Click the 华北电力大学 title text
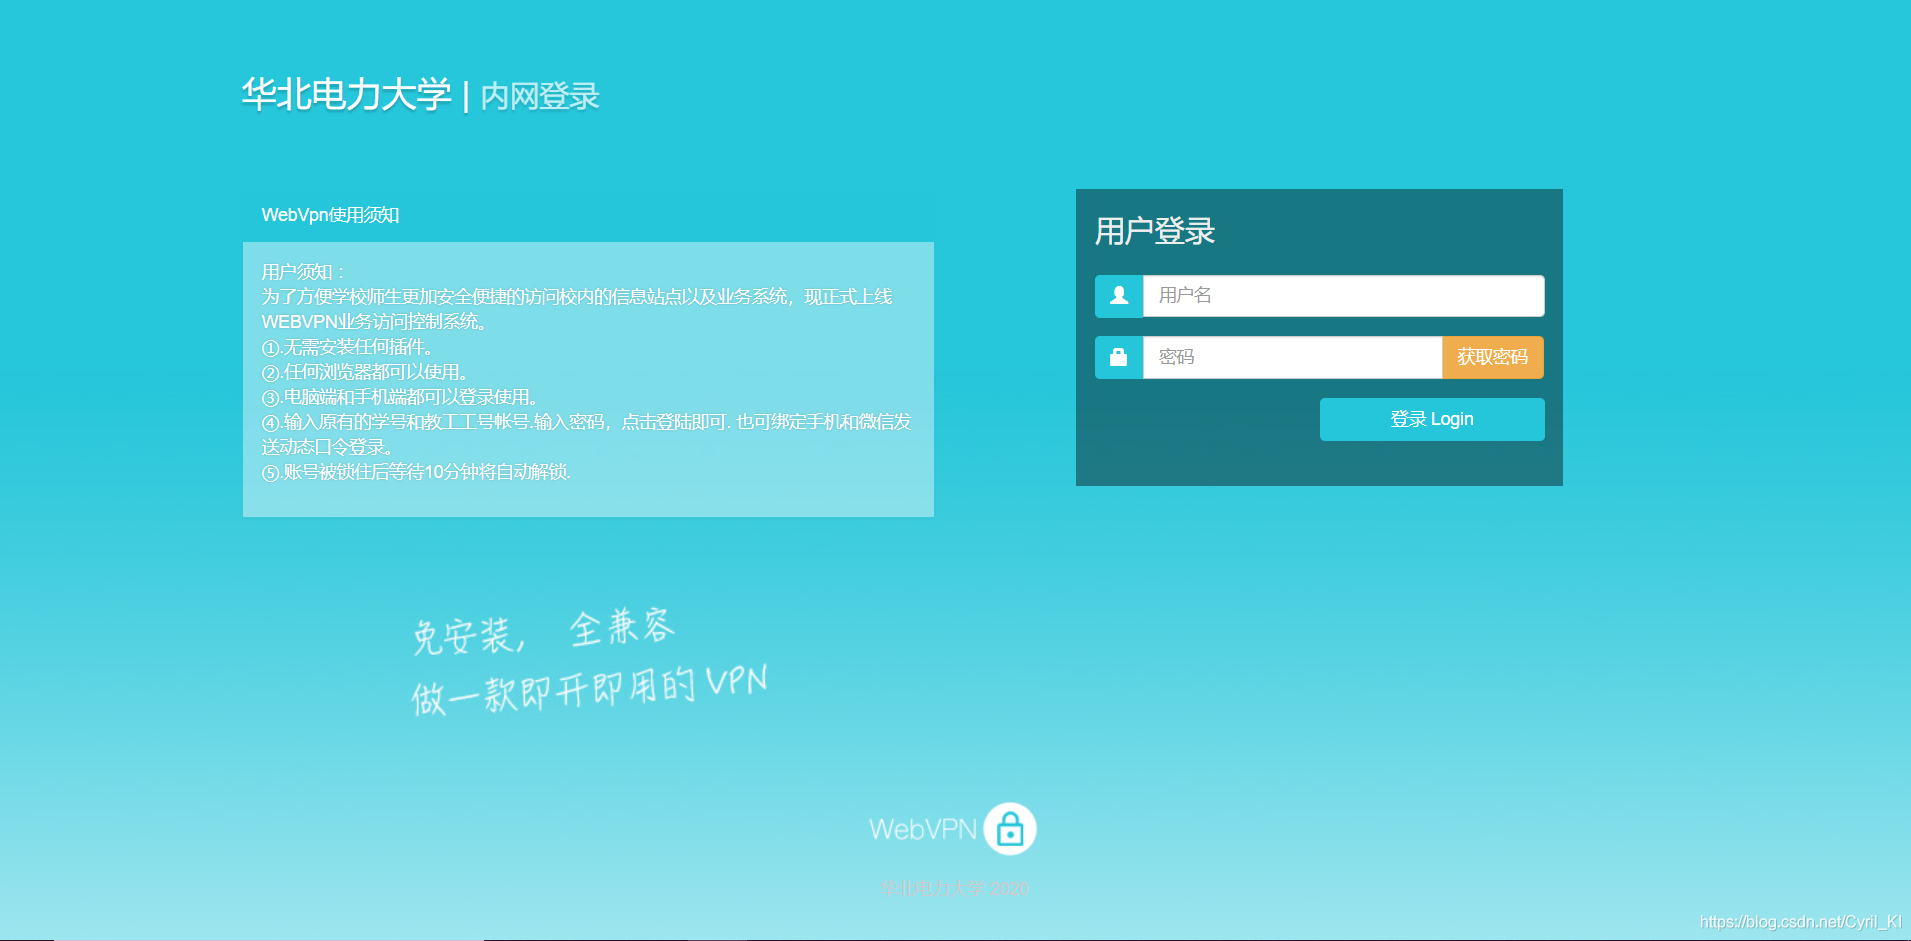 [x=346, y=95]
